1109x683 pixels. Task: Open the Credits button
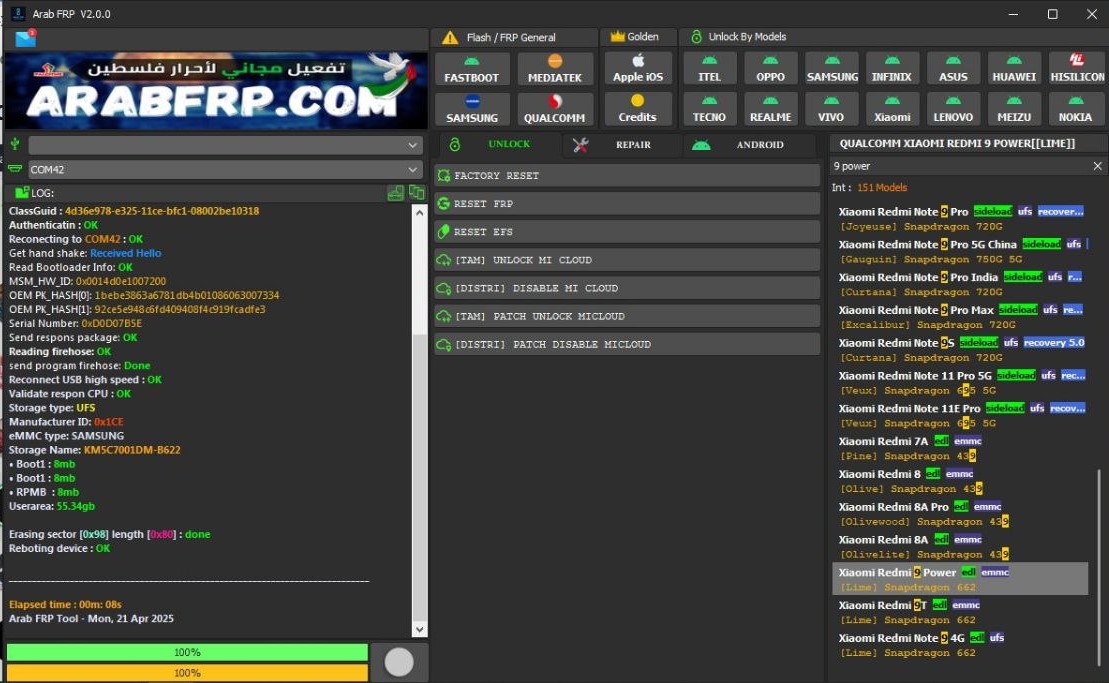click(638, 109)
